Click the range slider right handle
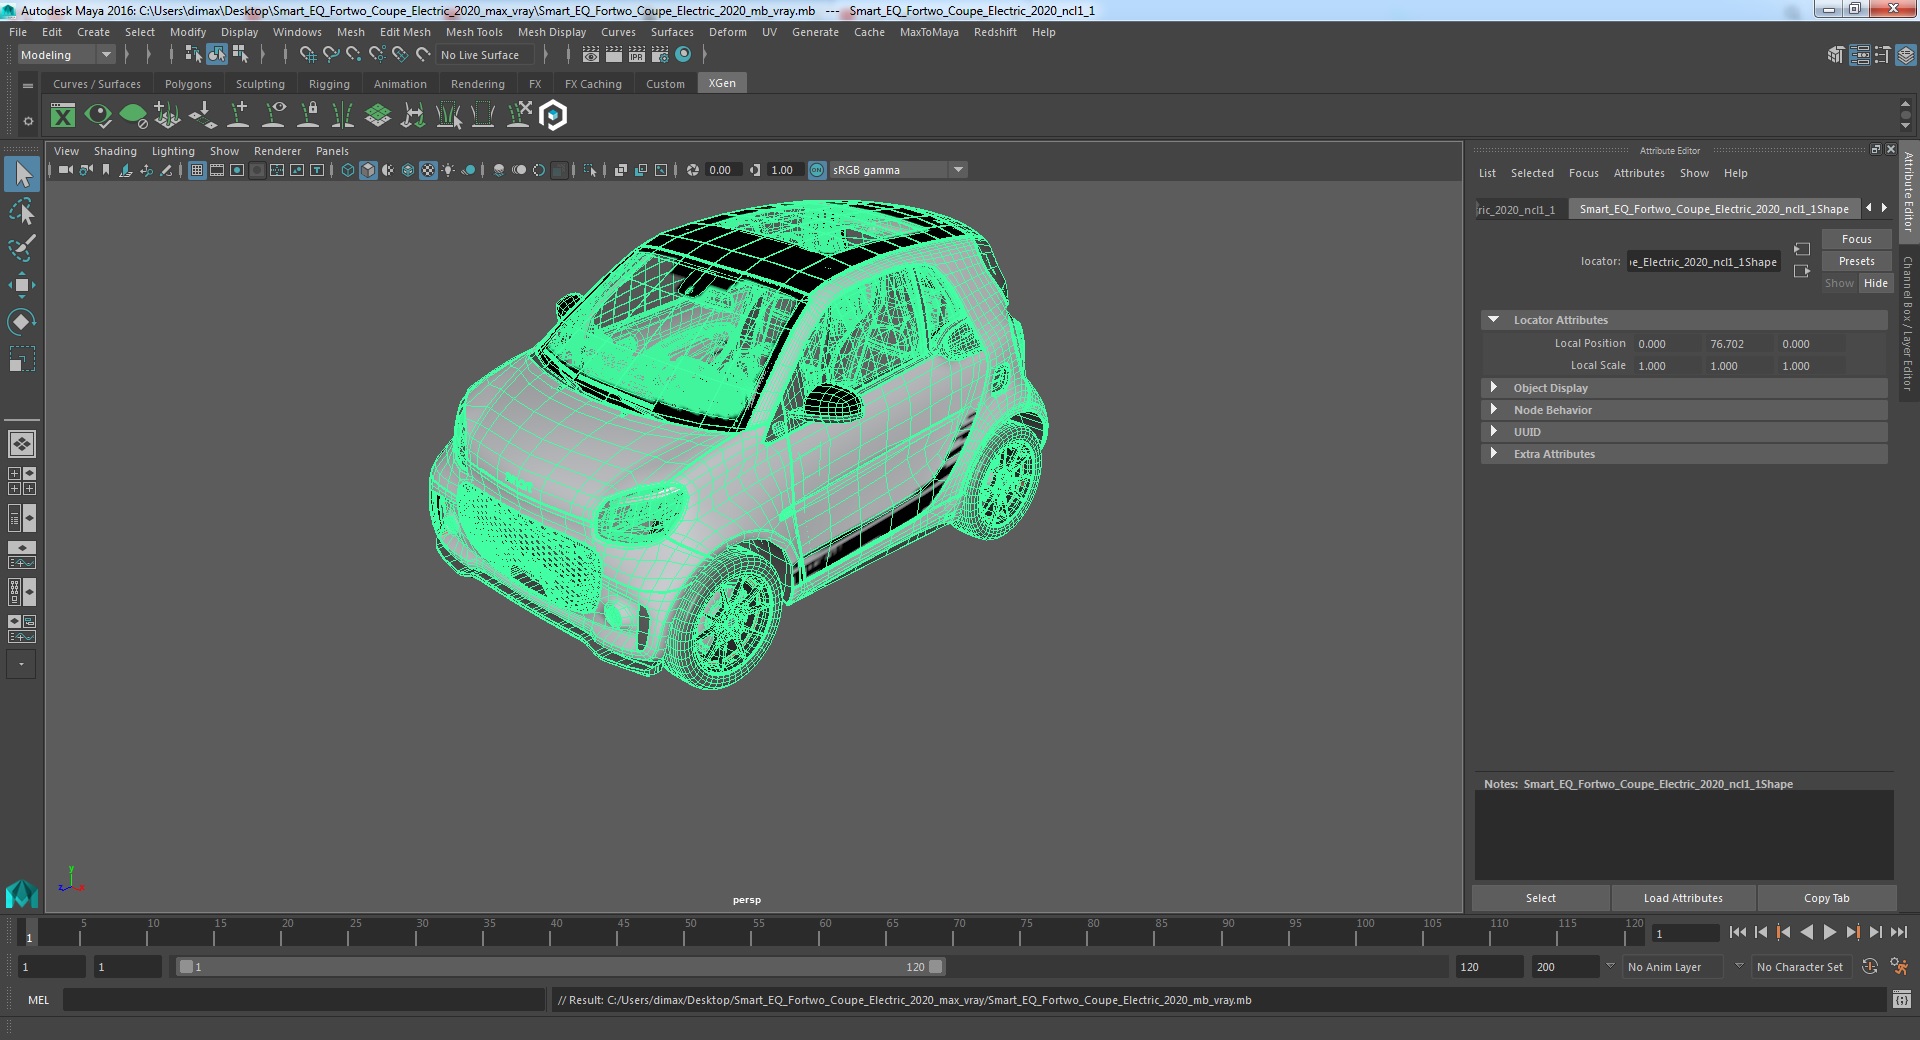The image size is (1920, 1040). pyautogui.click(x=935, y=967)
